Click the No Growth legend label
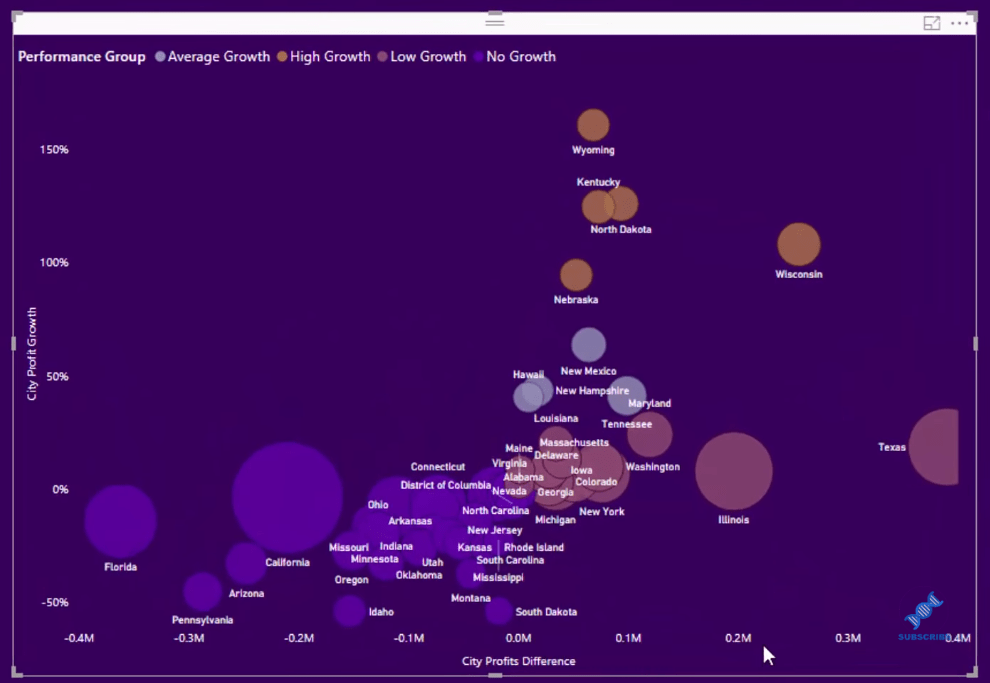 click(x=521, y=56)
